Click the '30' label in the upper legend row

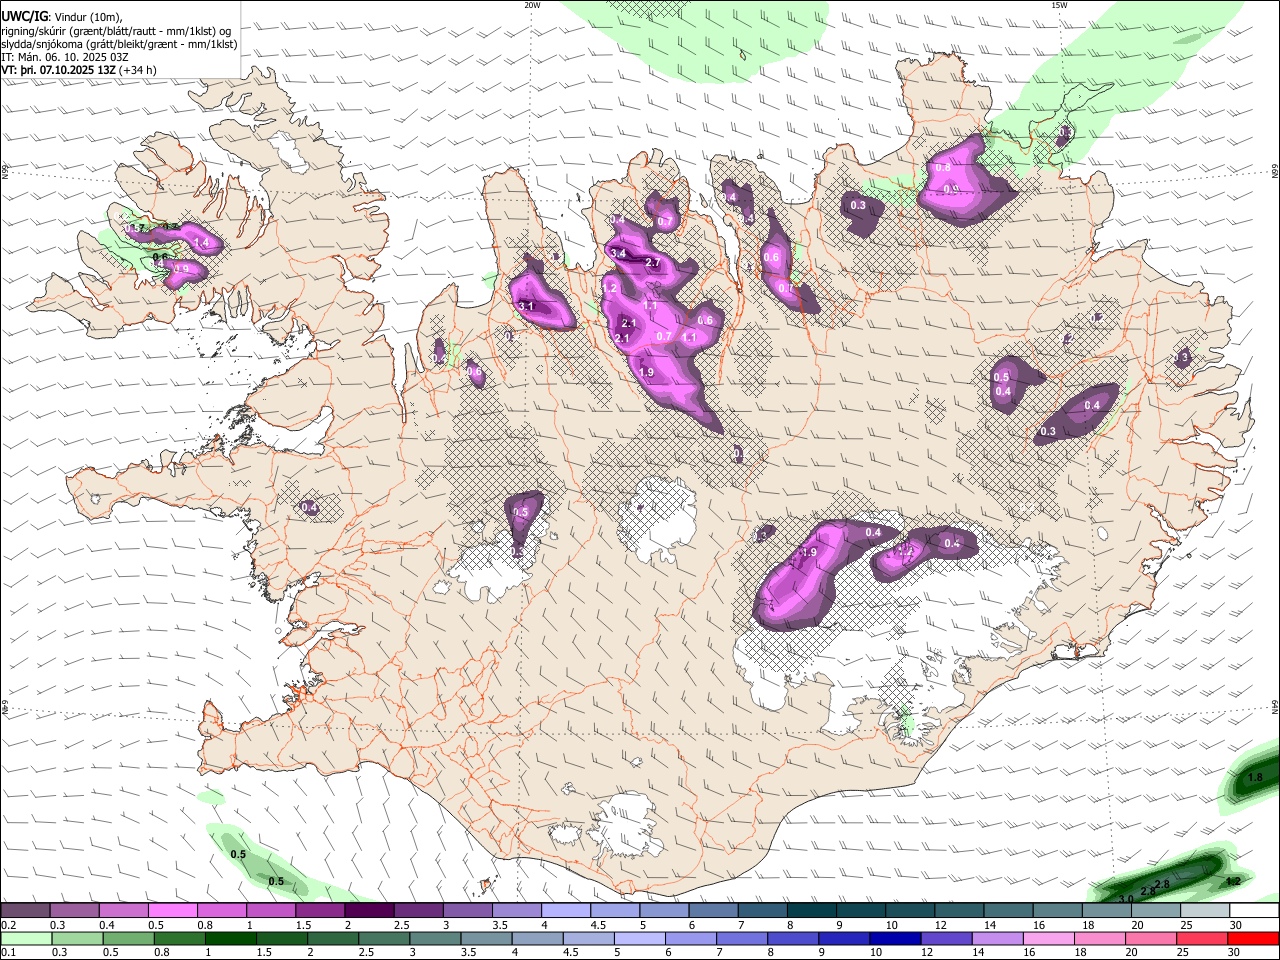[1236, 925]
